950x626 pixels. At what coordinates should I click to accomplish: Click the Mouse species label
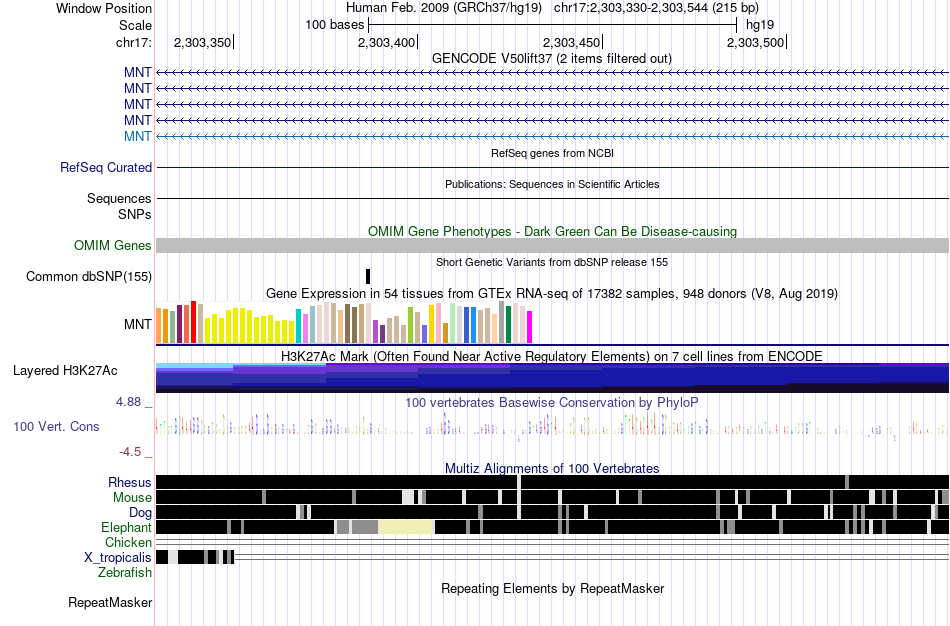pos(132,498)
